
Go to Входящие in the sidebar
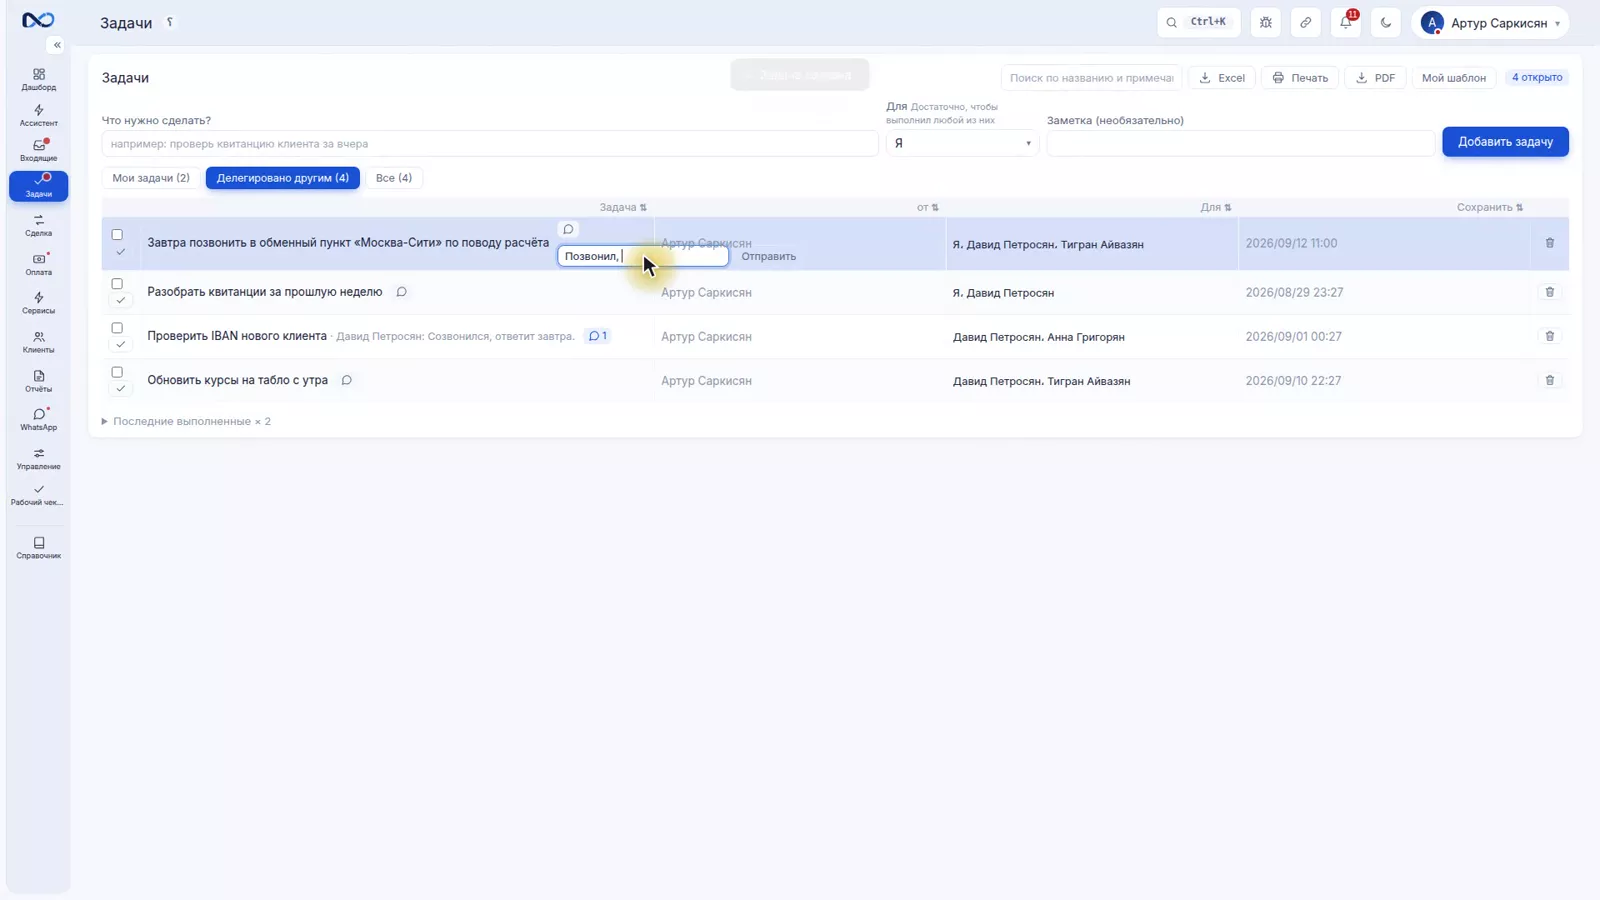pos(38,151)
